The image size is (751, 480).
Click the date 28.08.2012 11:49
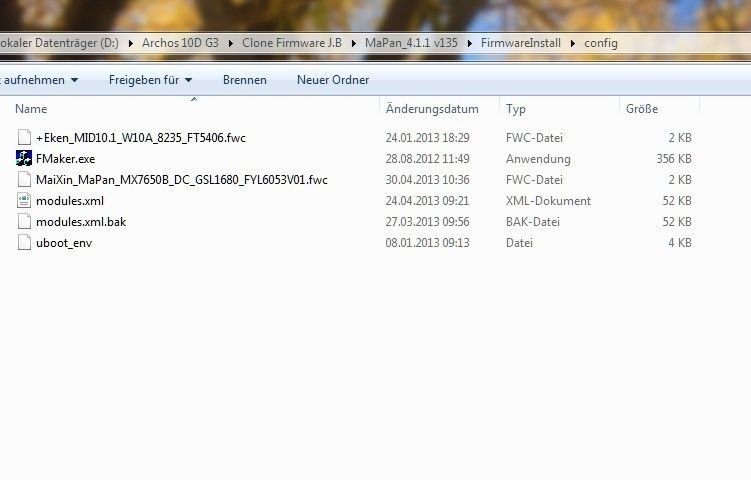pos(427,159)
